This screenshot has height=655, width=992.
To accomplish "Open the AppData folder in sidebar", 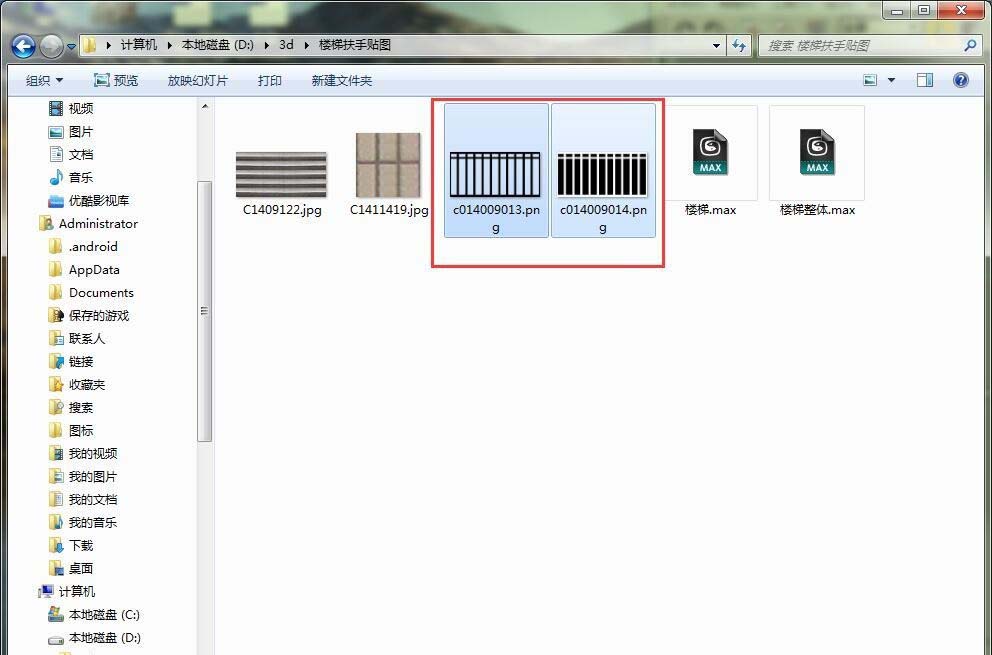I will tap(84, 270).
